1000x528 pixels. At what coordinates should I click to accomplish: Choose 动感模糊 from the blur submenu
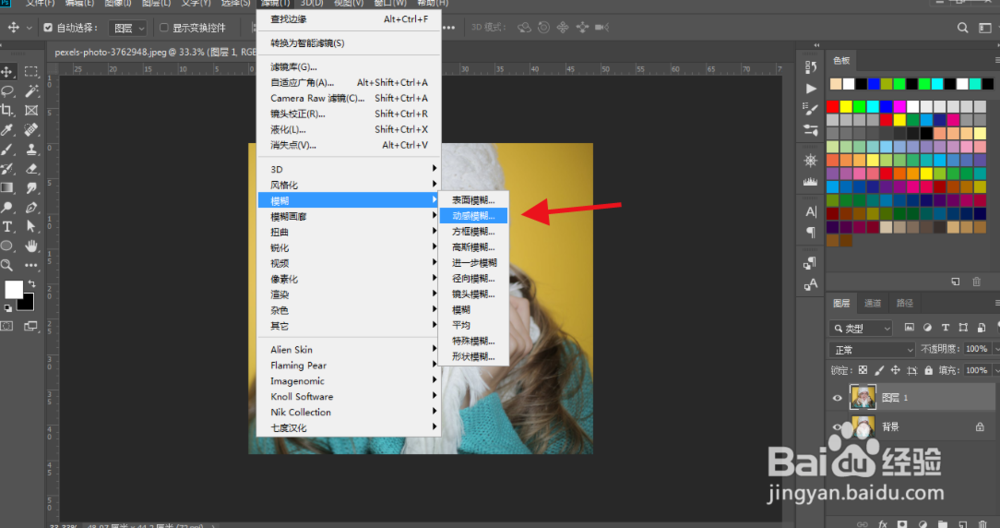pos(473,216)
